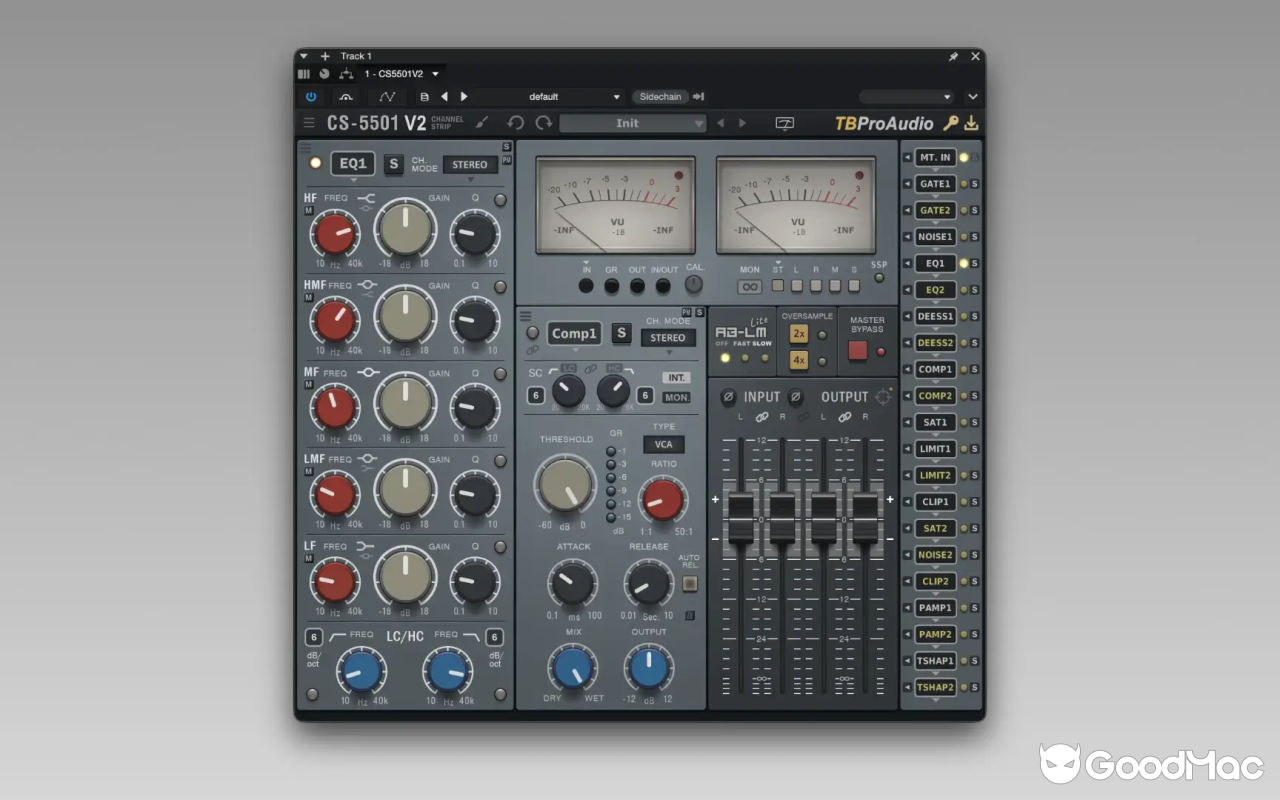Invert the OUTPUT phase button
The height and width of the screenshot is (800, 1280).
(x=796, y=397)
